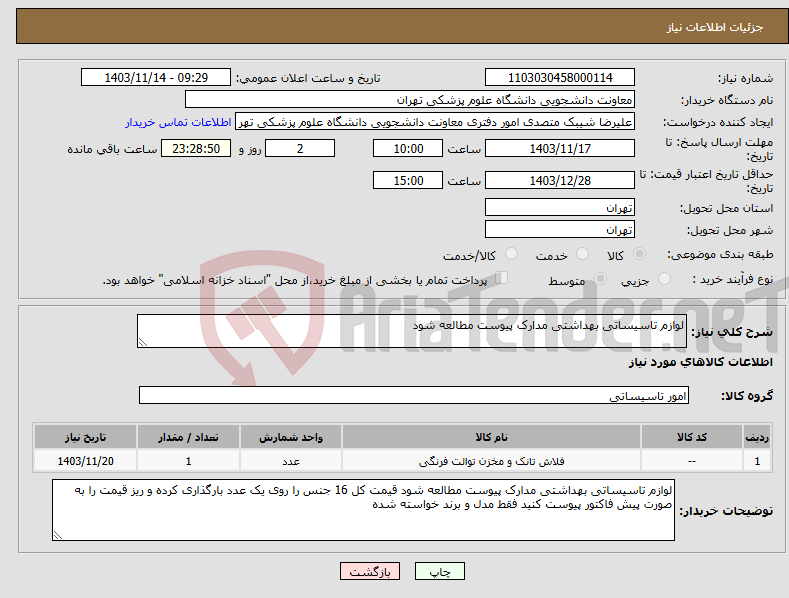Image resolution: width=789 pixels, height=598 pixels.
Task: Click the نام کالا column header
Action: (x=491, y=437)
